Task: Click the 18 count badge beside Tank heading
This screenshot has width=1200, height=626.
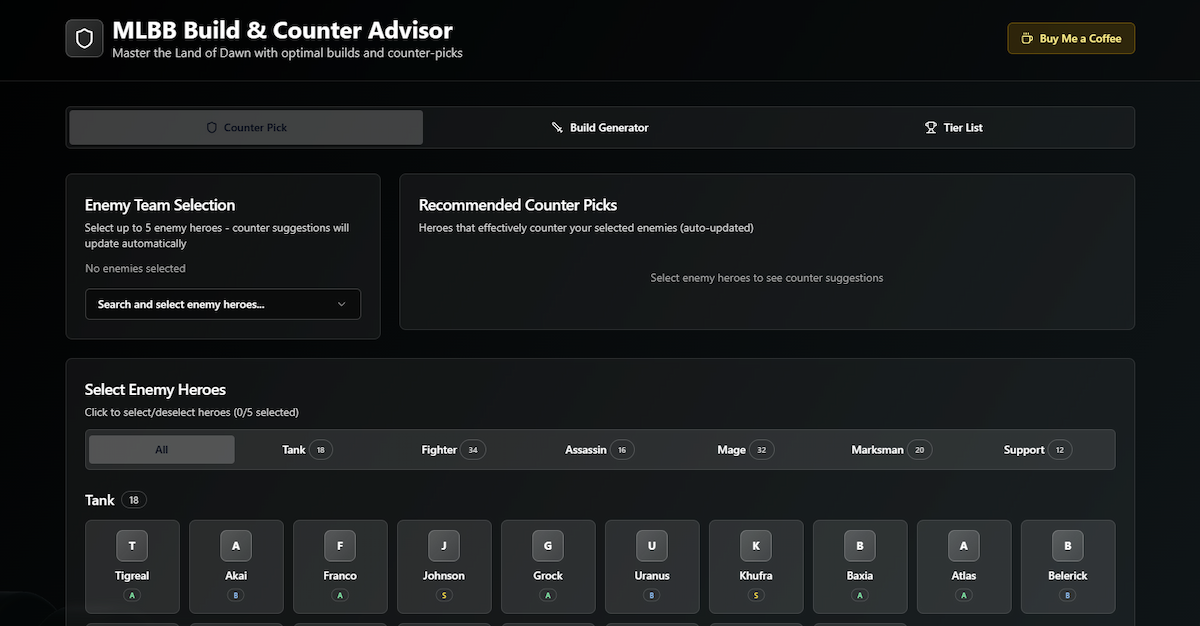Action: click(134, 500)
